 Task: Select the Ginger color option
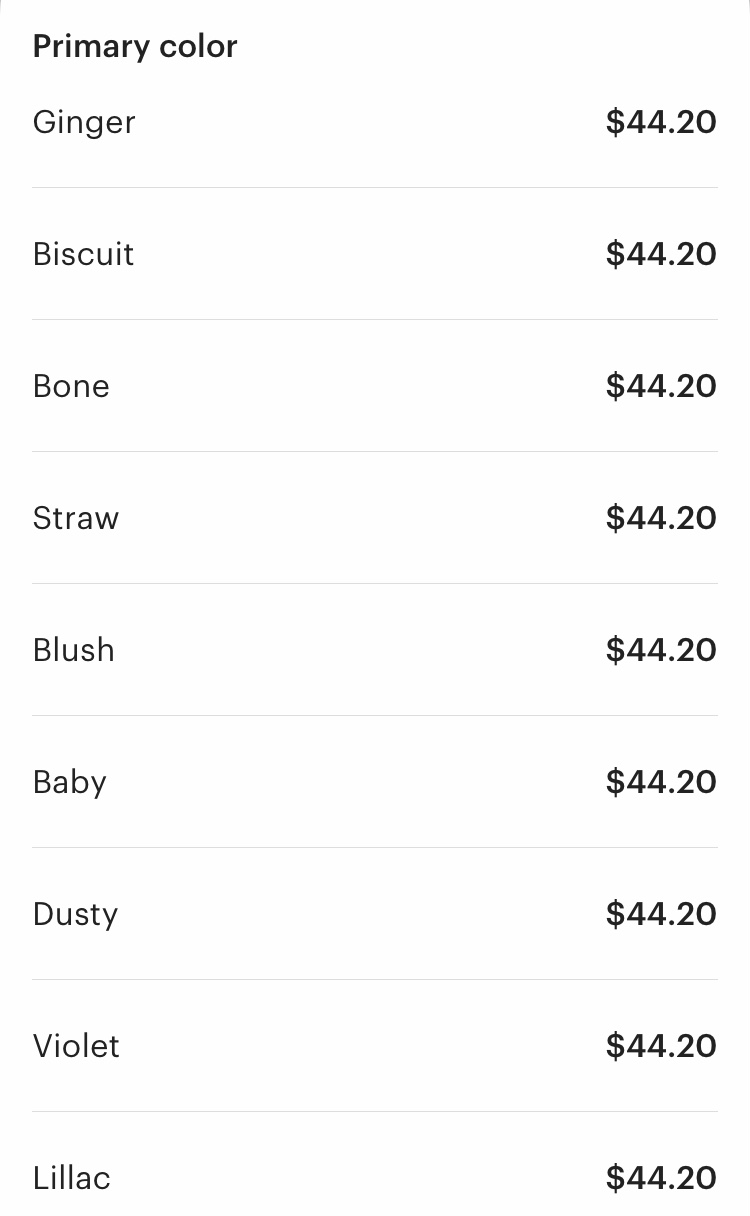375,122
